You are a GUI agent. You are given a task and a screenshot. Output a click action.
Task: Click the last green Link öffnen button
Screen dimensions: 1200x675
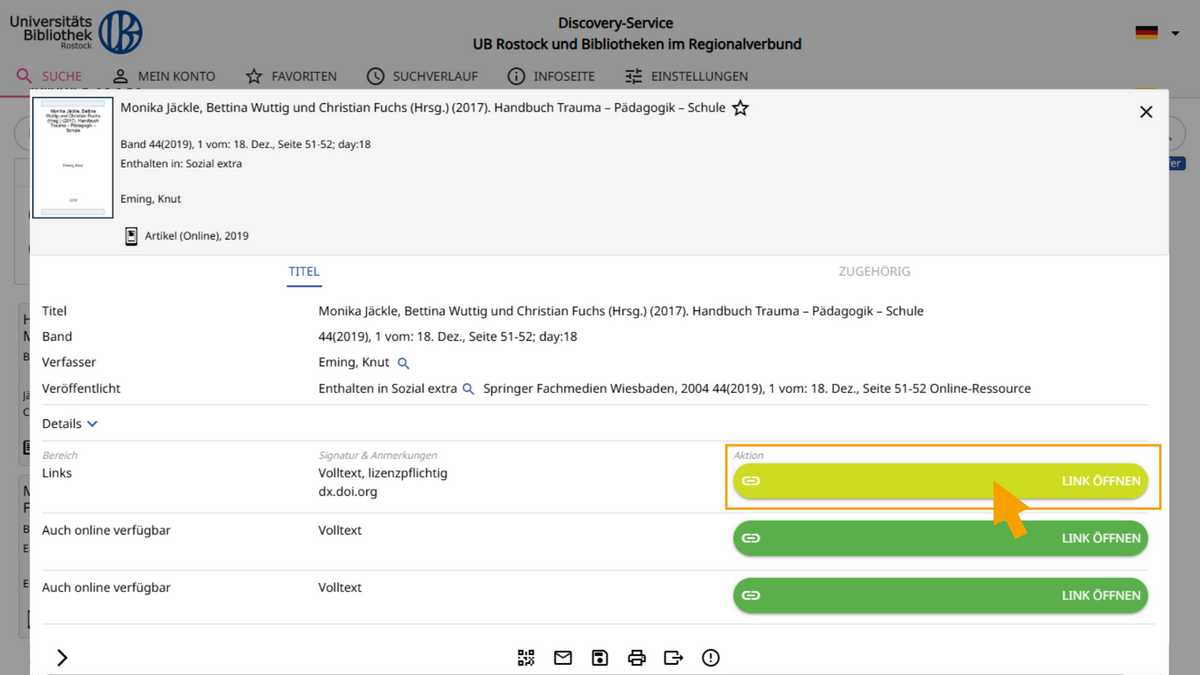[940, 595]
